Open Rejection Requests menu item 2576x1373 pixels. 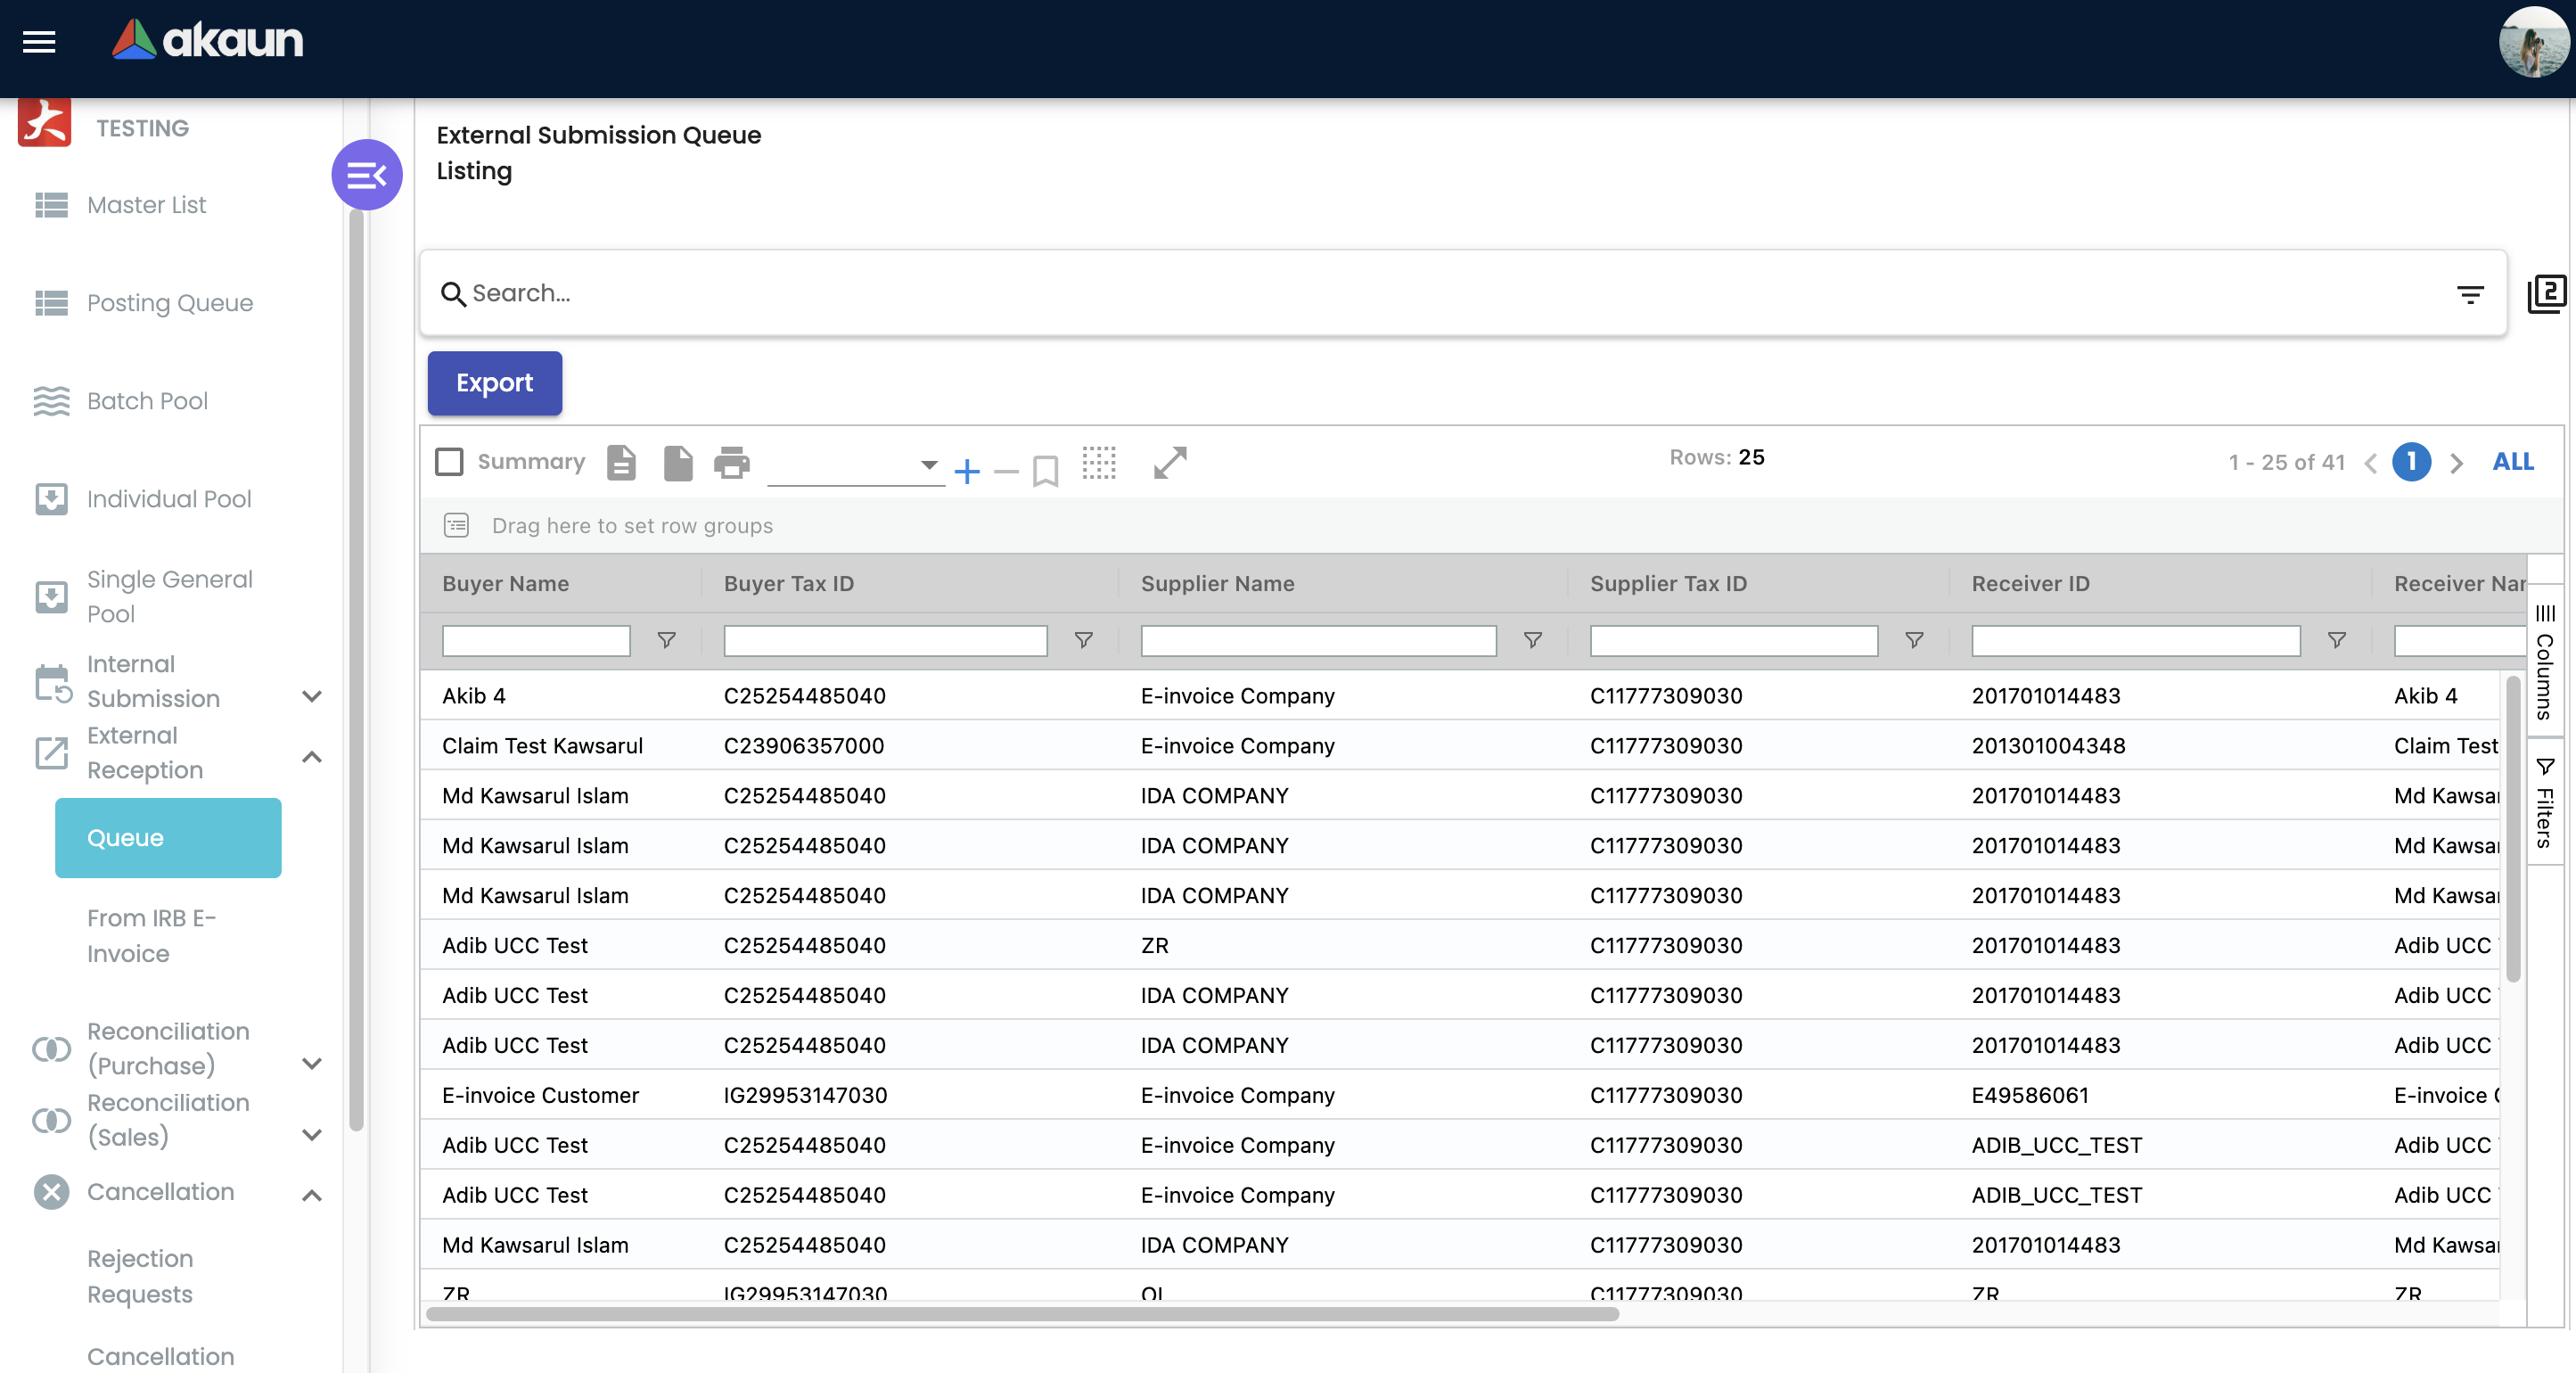pyautogui.click(x=140, y=1276)
